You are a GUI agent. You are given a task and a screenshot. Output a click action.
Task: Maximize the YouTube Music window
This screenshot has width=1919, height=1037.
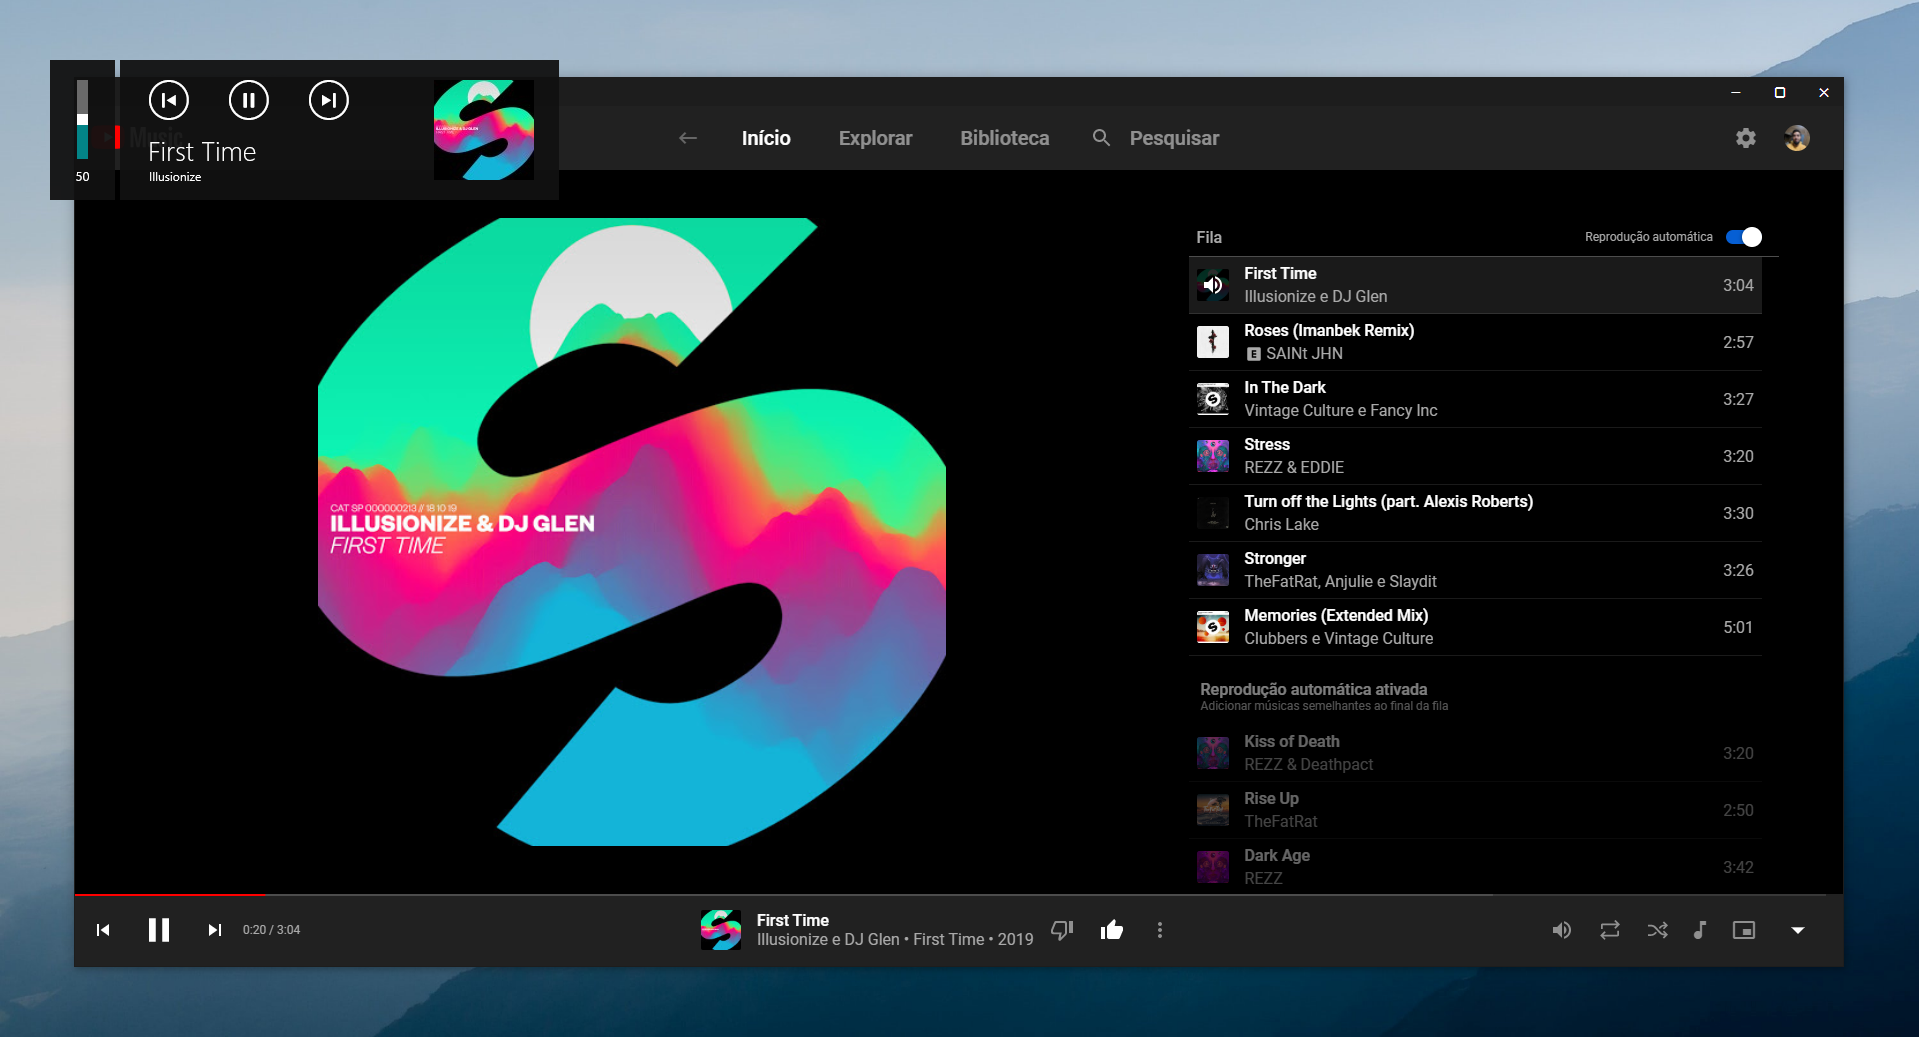1780,92
